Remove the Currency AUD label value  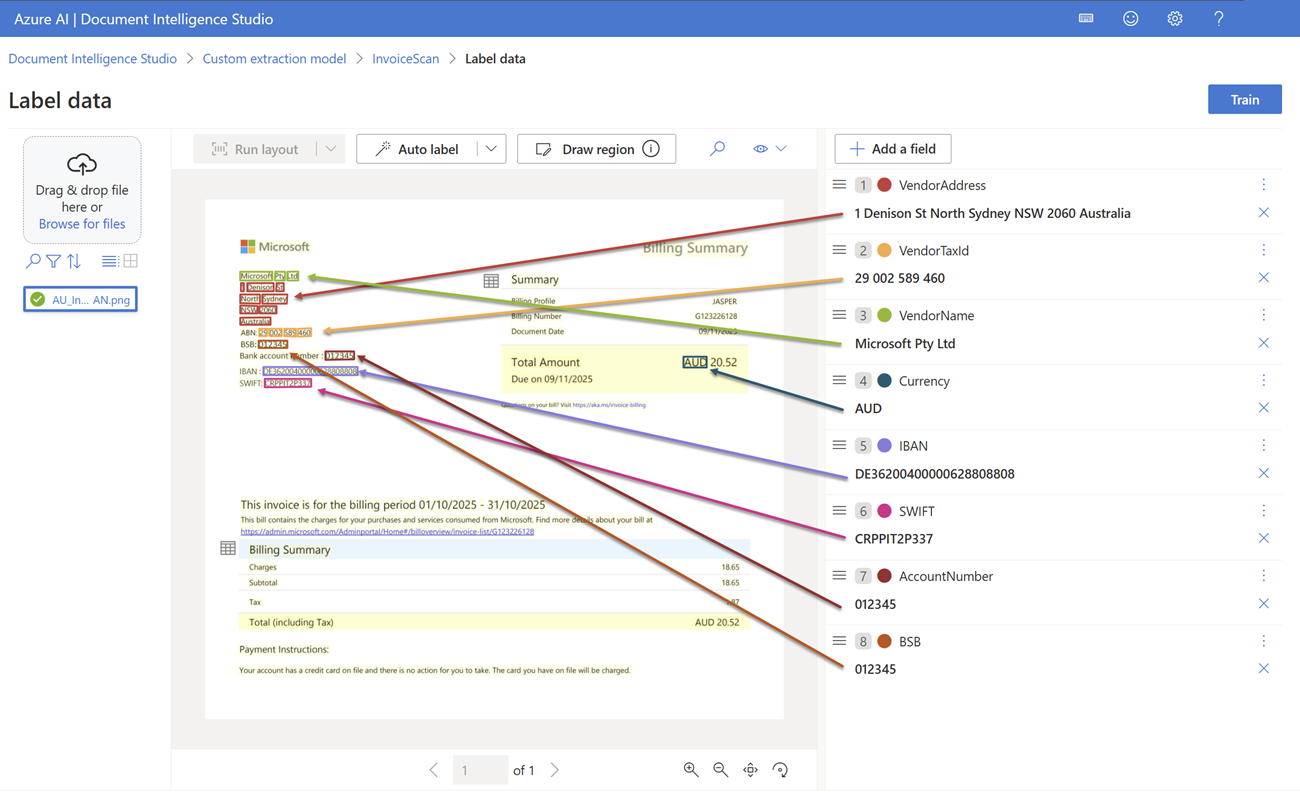[x=1264, y=408]
